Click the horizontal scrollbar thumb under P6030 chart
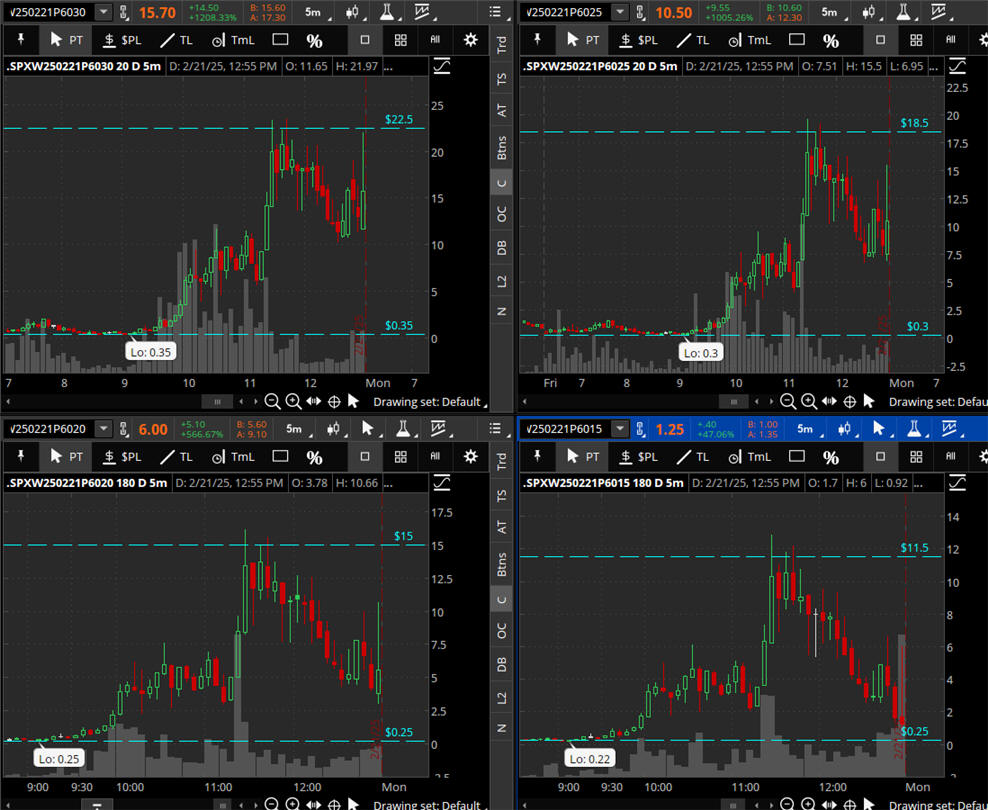Screen dimensions: 988x810 [217, 402]
